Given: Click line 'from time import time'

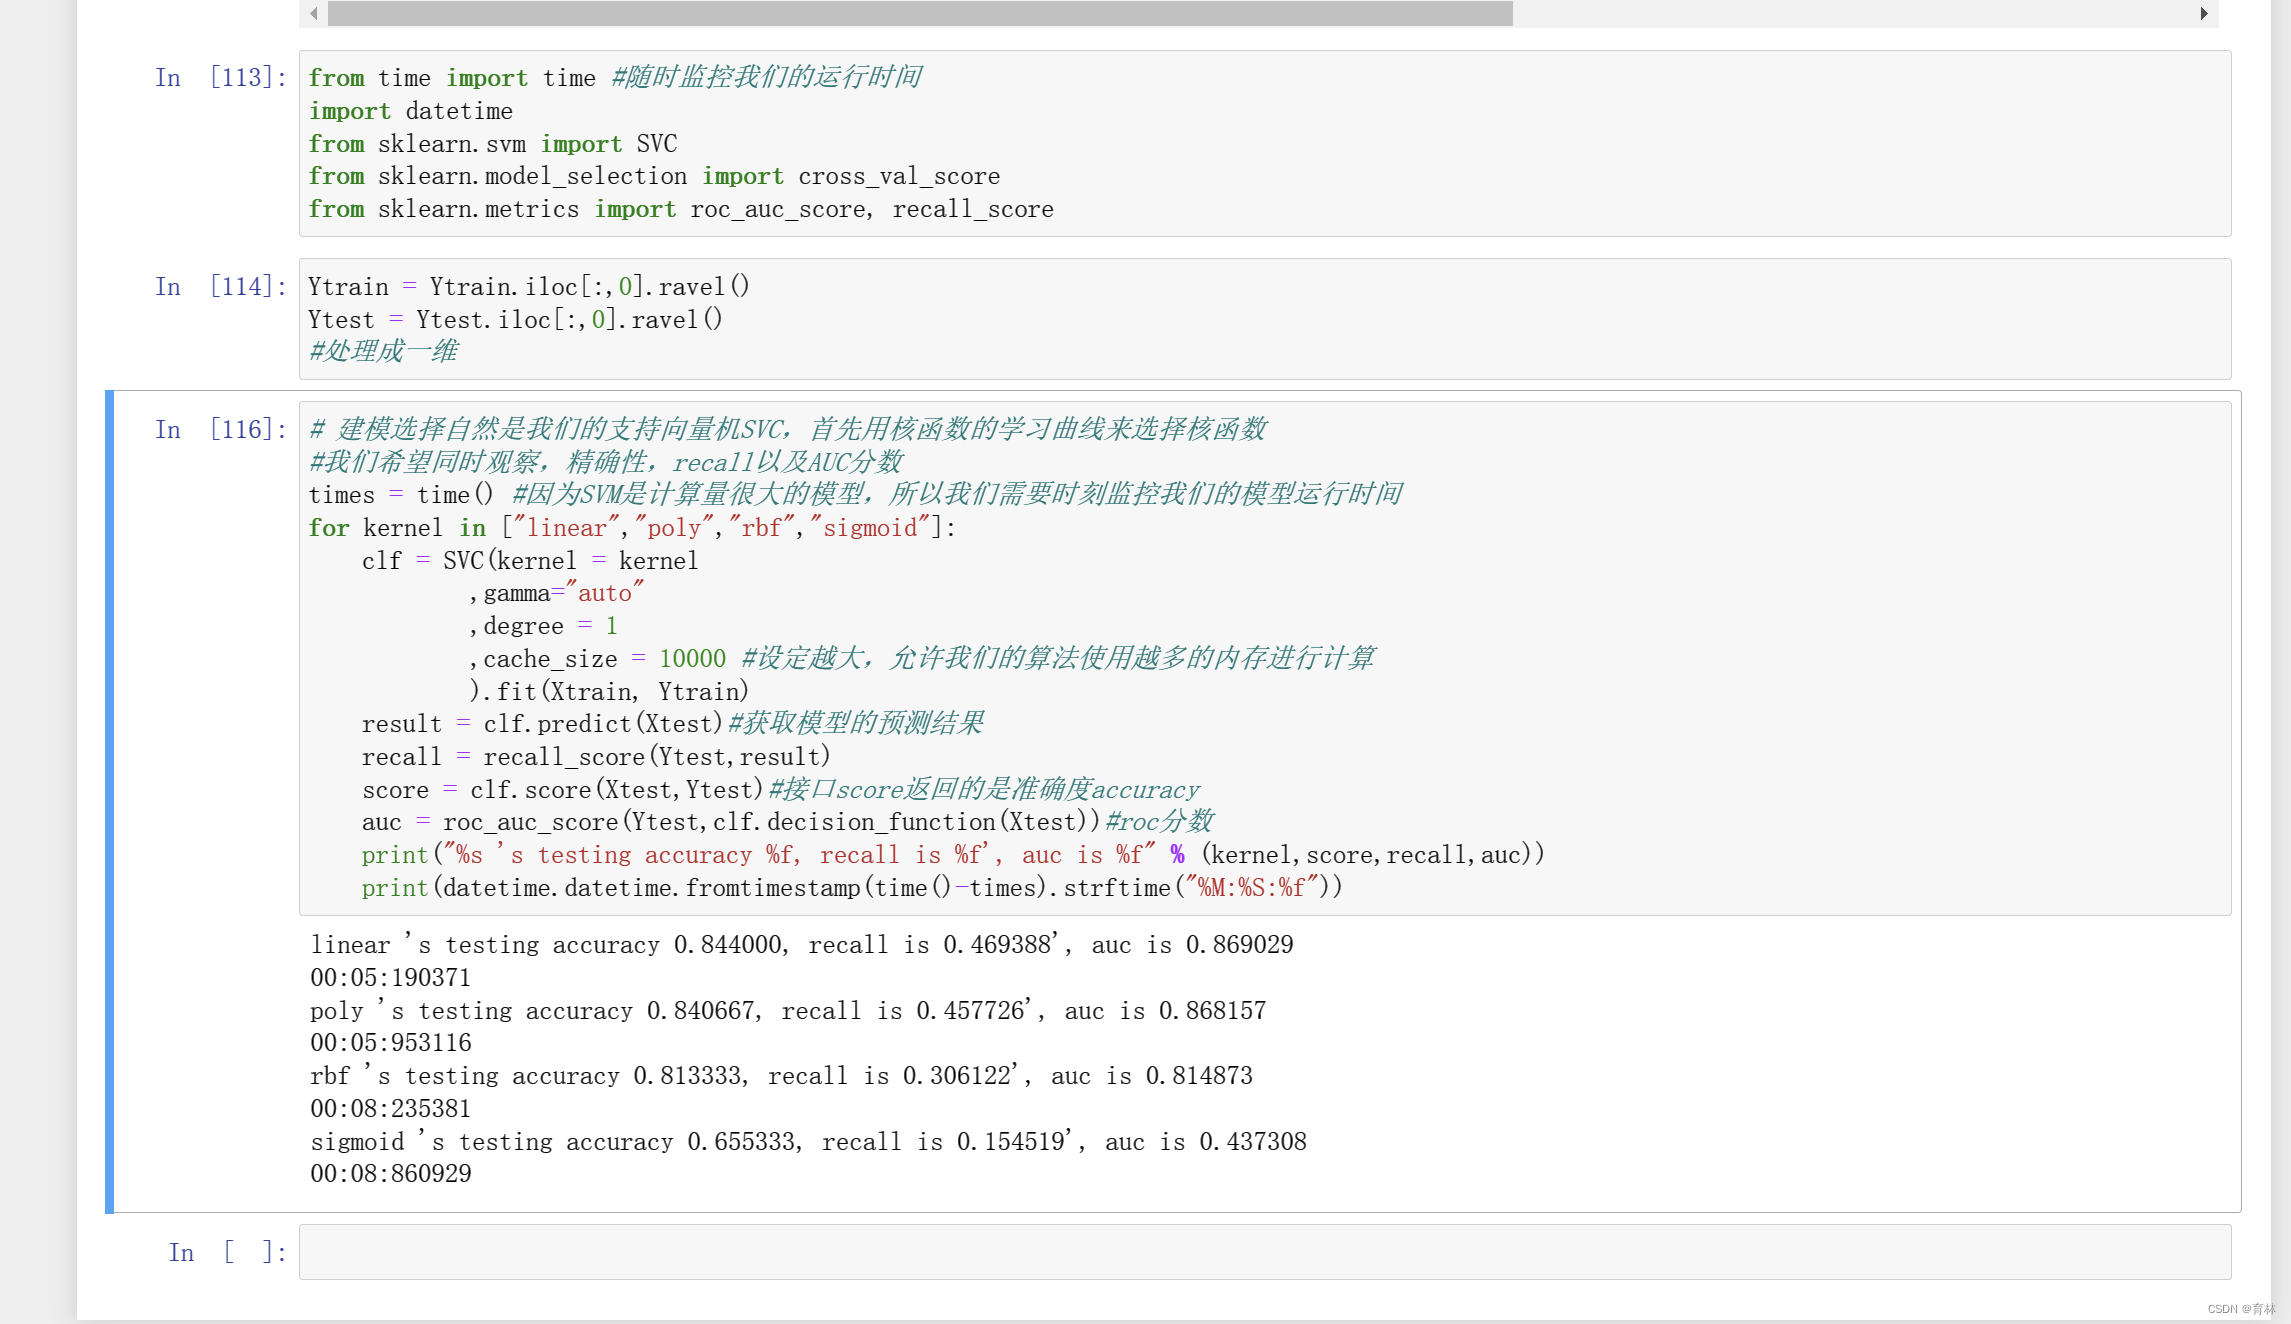Looking at the screenshot, I should pos(452,78).
